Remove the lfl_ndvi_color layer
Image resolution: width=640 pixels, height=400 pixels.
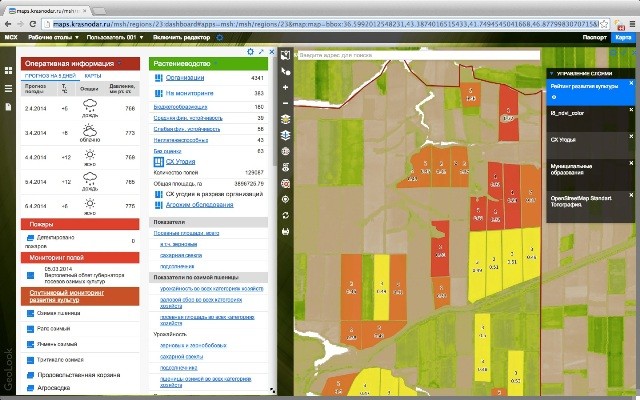pyautogui.click(x=631, y=110)
